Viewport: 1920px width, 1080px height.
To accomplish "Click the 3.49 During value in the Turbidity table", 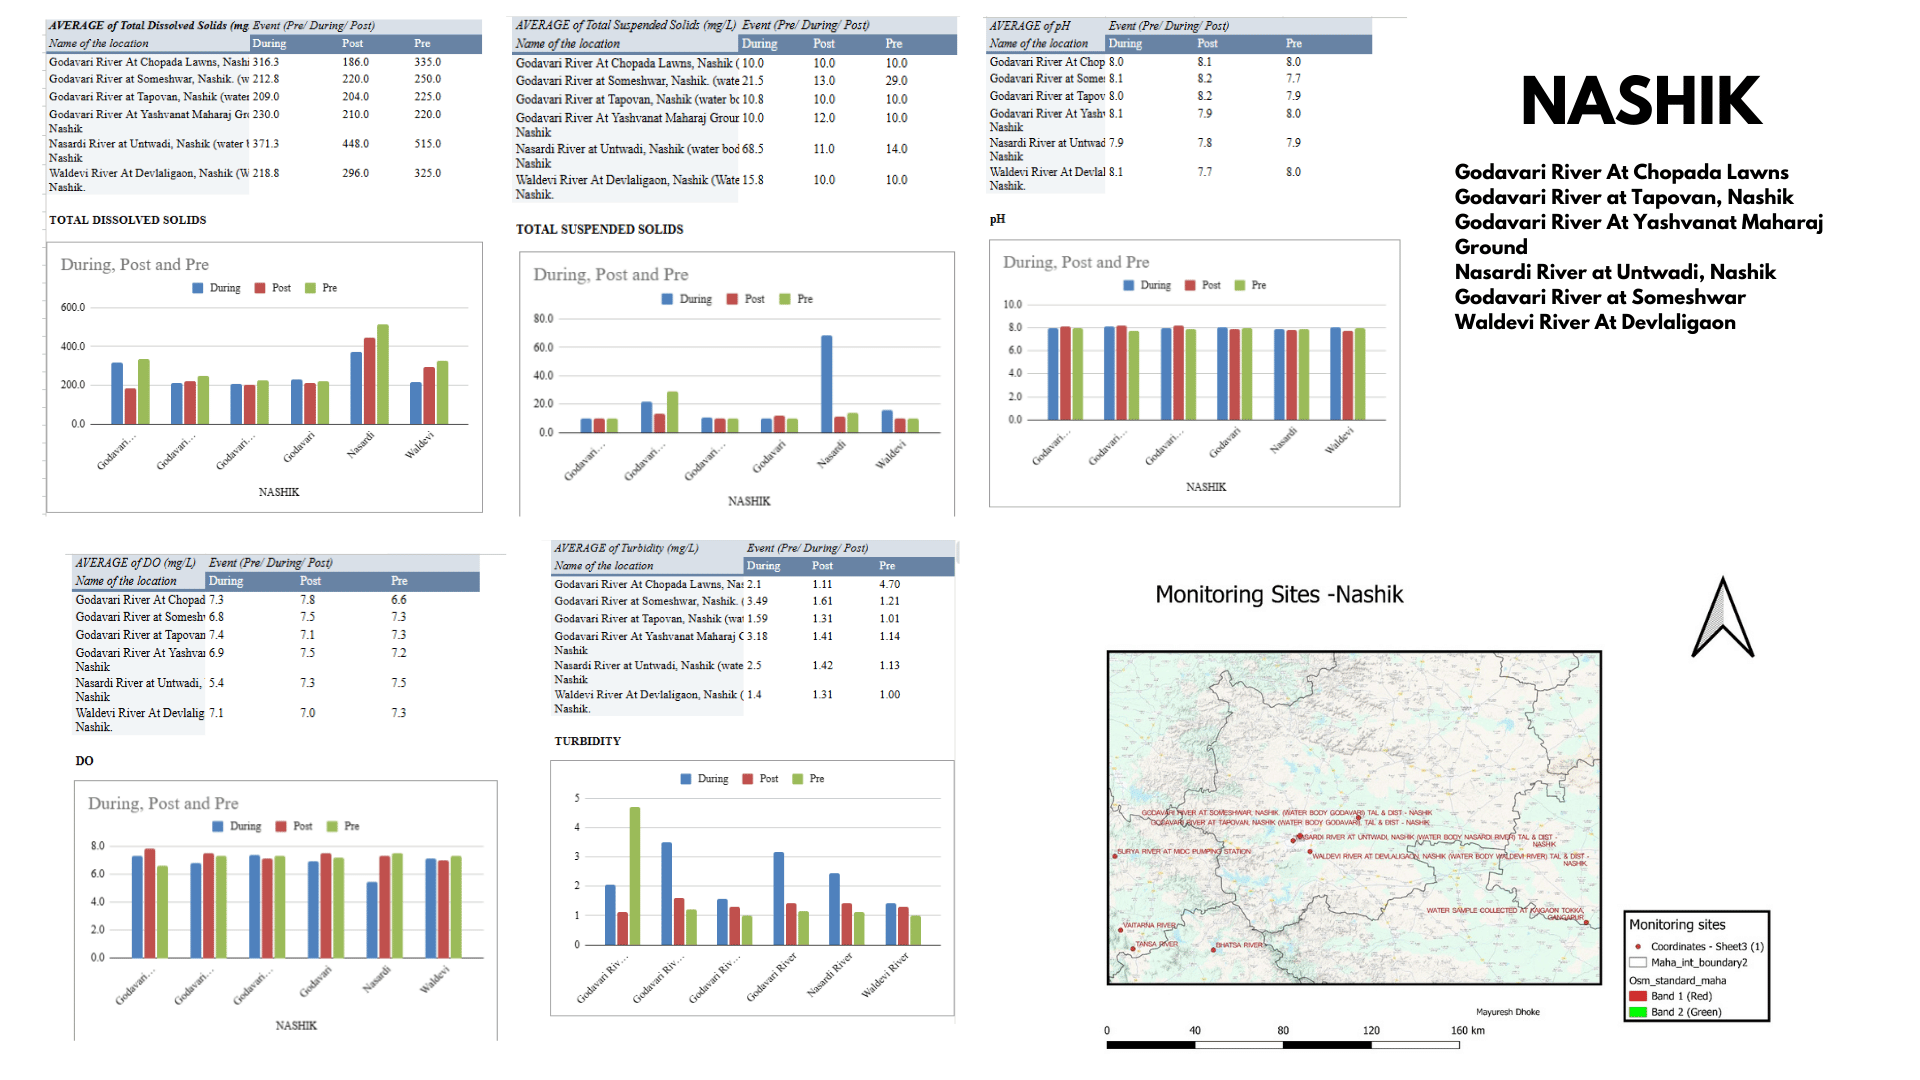I will tap(758, 601).
